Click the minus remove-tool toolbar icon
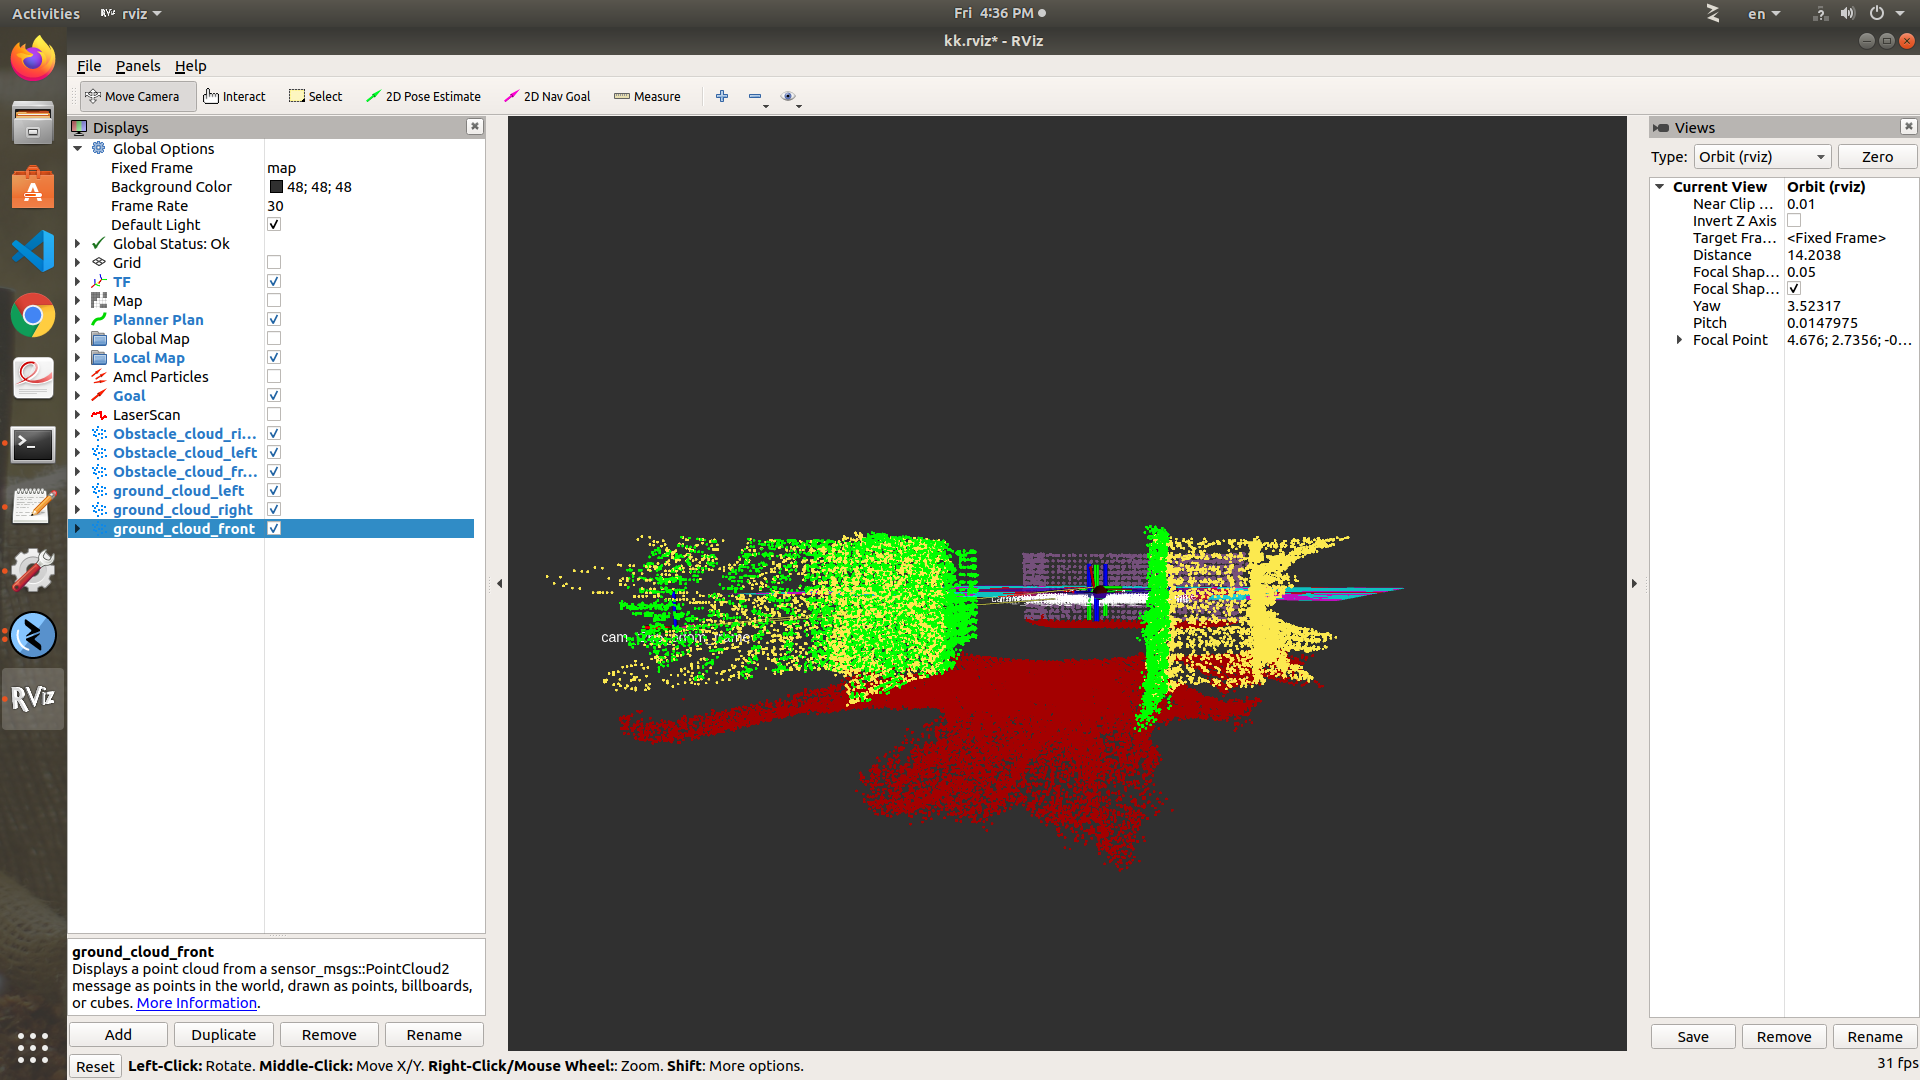1920x1080 pixels. click(x=755, y=96)
